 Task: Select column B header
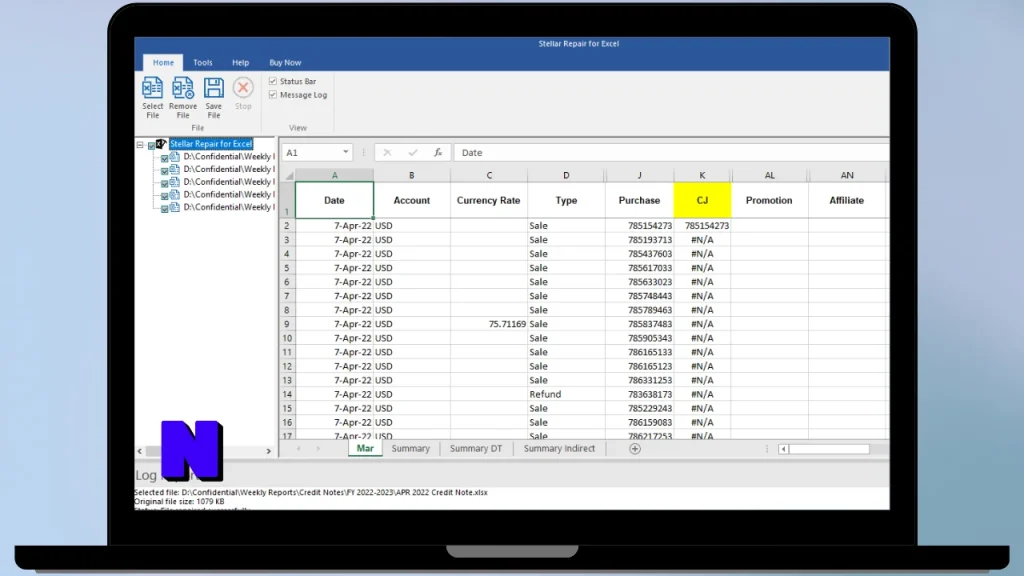(411, 176)
